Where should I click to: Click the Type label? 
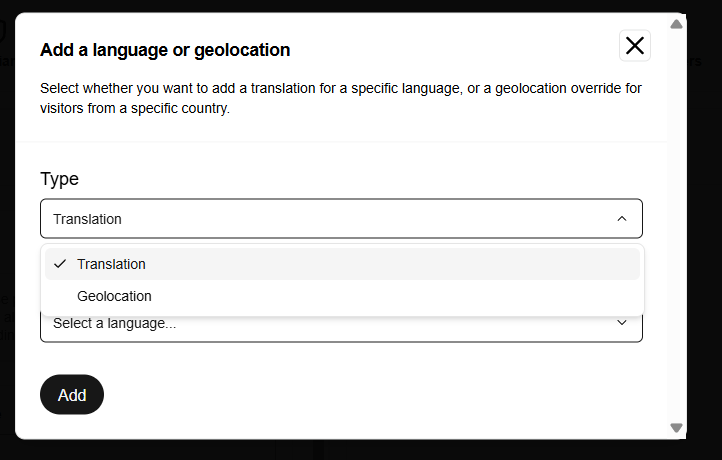(59, 179)
